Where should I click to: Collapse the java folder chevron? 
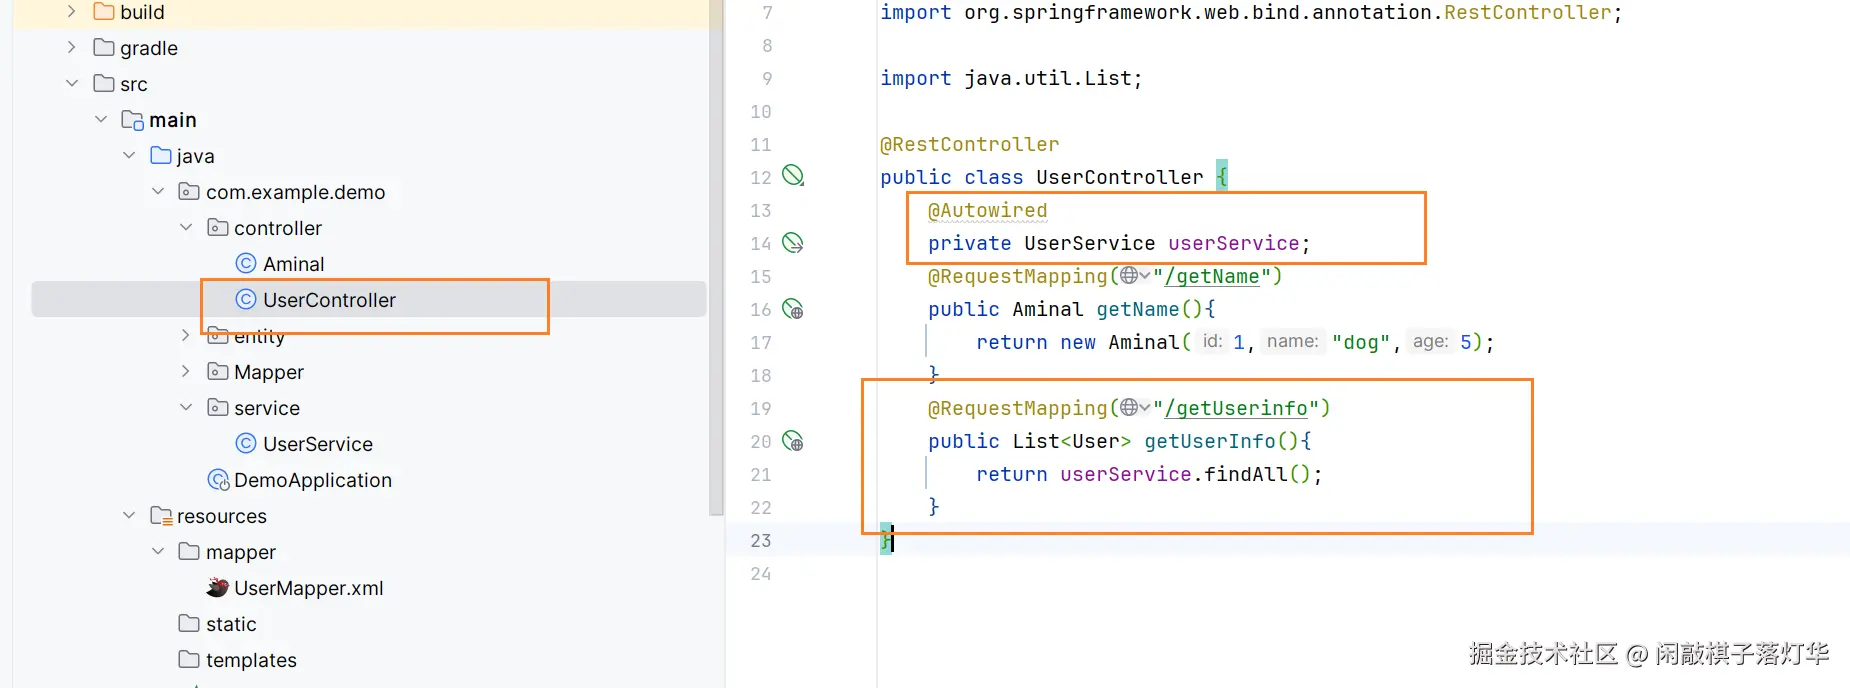(x=129, y=155)
